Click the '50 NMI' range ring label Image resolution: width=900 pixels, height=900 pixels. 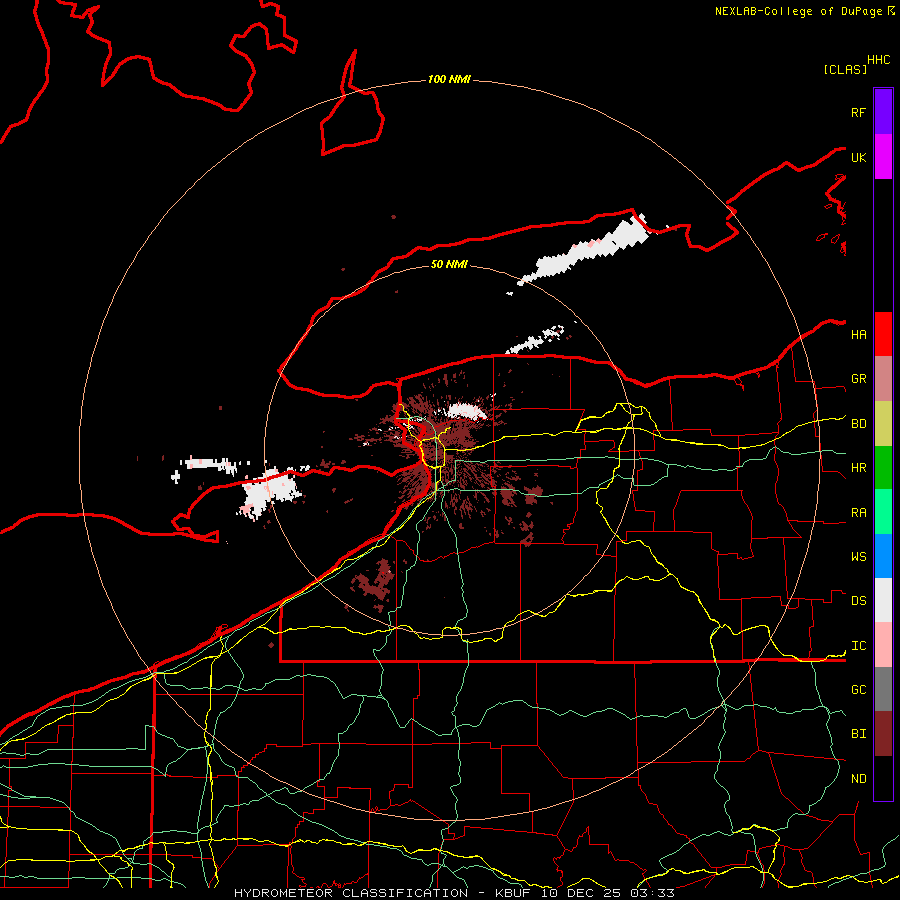pos(449,264)
